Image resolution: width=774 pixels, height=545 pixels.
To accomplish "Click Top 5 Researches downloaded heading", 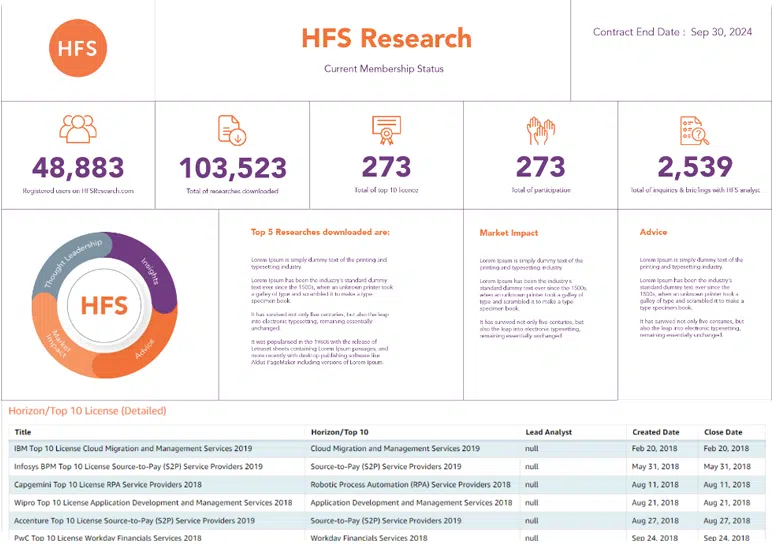I will click(320, 232).
